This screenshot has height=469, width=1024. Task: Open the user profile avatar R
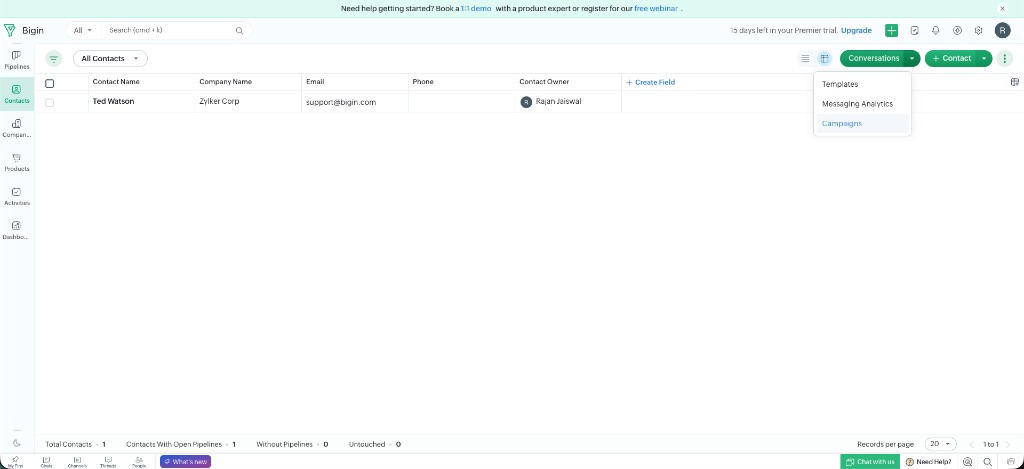(x=1002, y=30)
